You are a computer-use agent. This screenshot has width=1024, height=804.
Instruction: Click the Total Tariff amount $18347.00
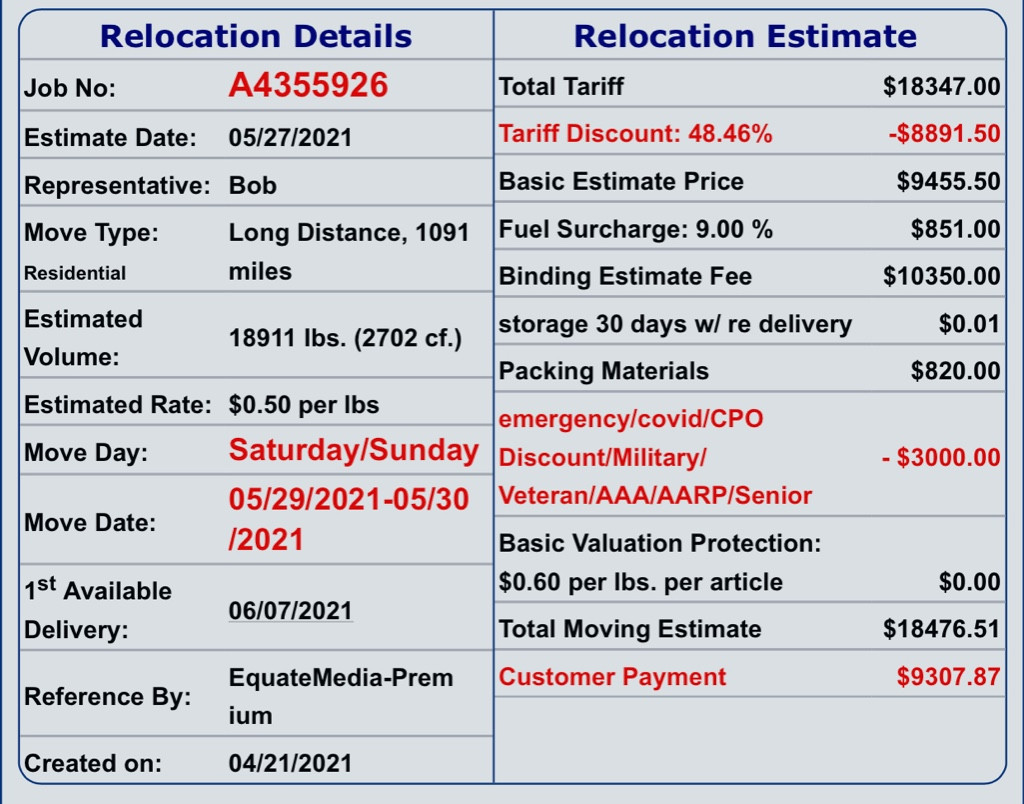tap(941, 87)
